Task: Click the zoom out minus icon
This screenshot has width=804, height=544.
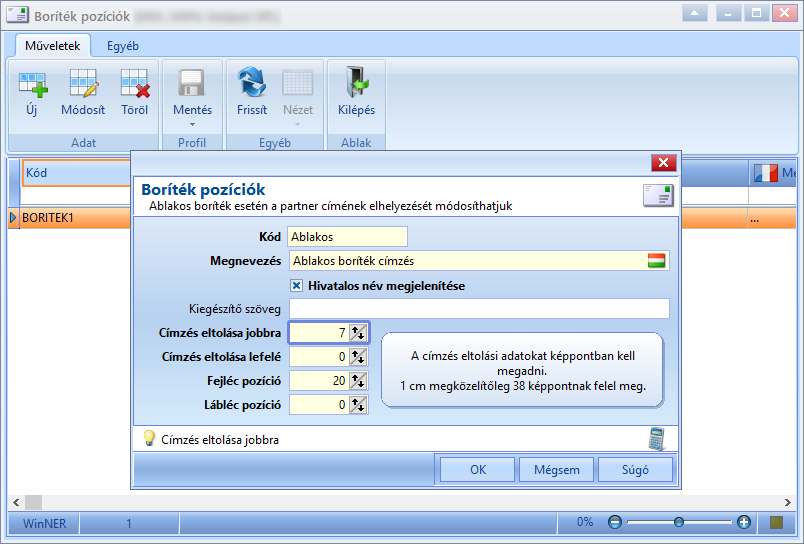Action: [614, 522]
